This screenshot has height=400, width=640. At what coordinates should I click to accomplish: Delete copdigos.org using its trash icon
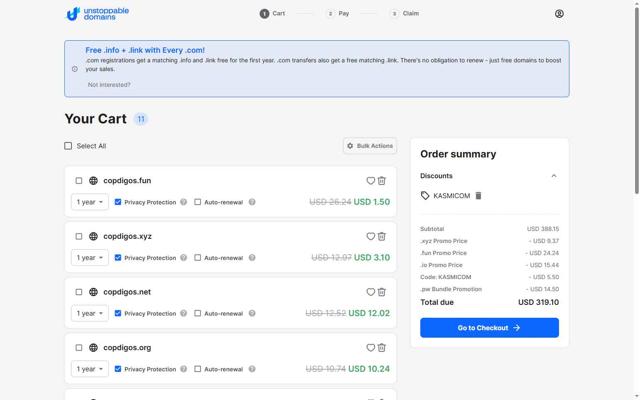coord(382,347)
